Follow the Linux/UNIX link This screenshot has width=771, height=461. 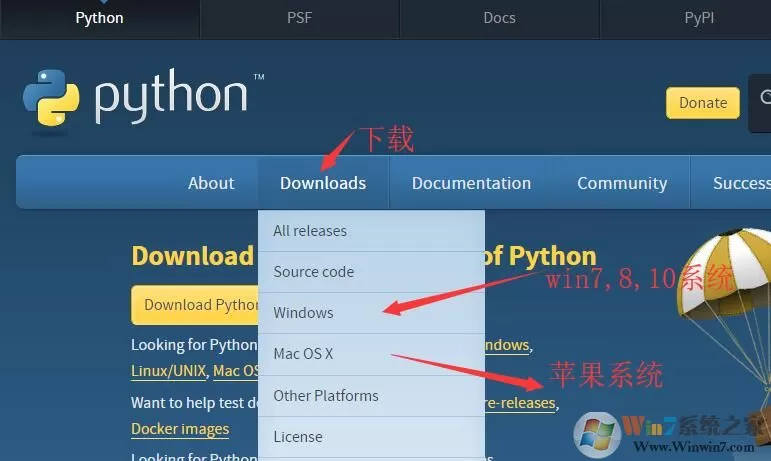pos(168,371)
